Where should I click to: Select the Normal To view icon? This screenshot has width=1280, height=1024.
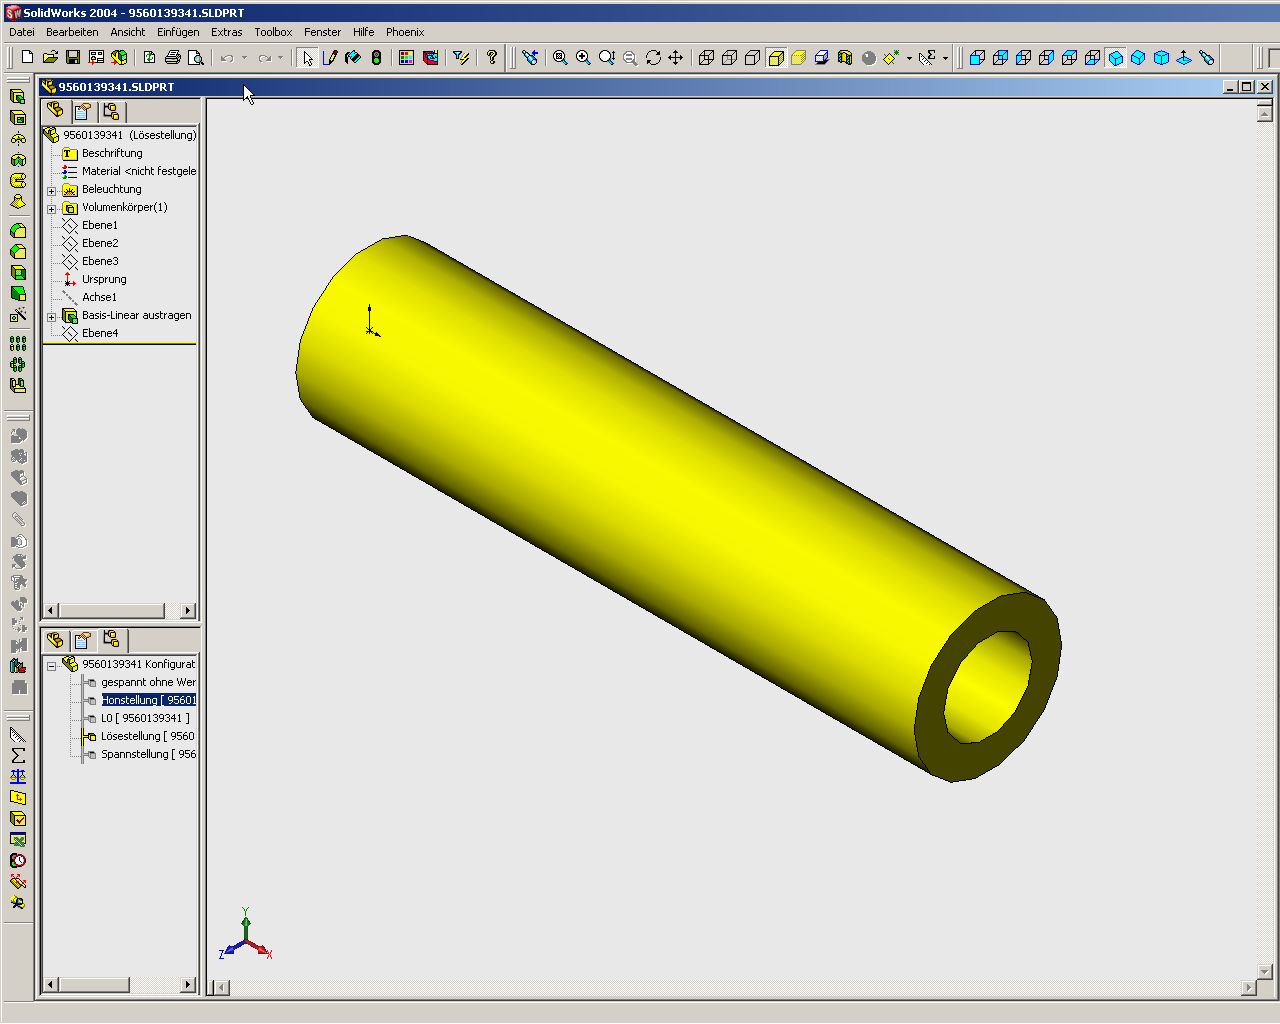point(1184,58)
